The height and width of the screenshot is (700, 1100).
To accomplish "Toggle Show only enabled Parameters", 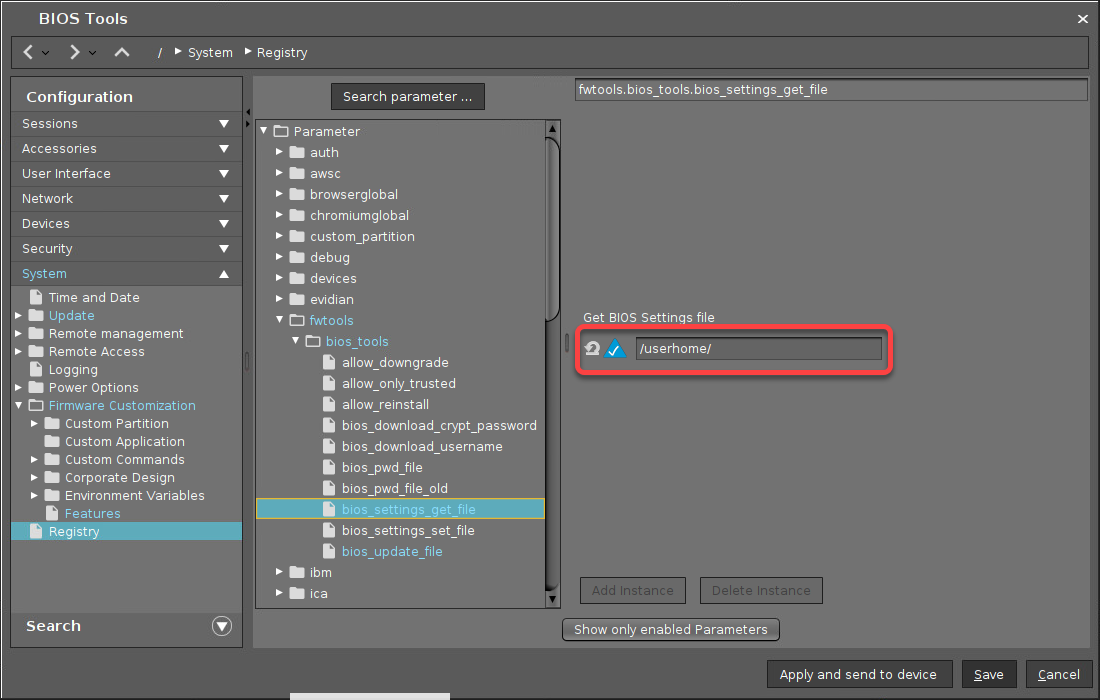I will [670, 629].
